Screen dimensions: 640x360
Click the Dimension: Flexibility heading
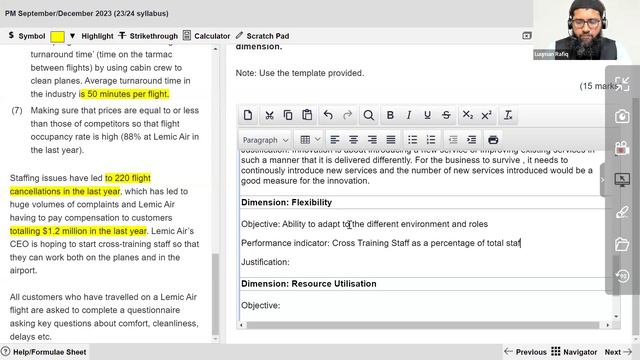[286, 202]
